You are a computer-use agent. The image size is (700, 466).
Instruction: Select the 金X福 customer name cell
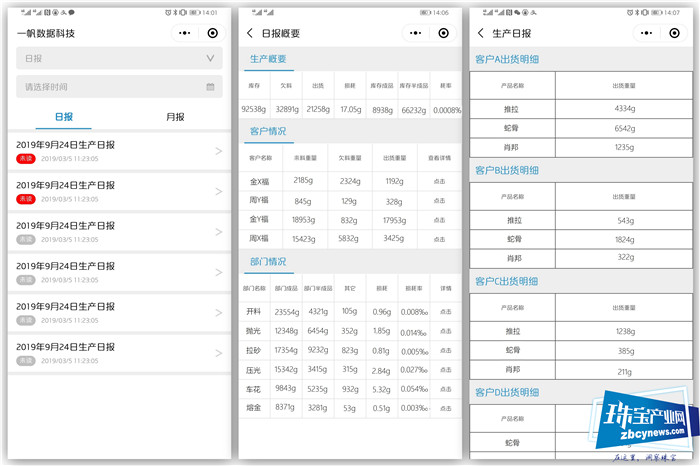tap(259, 181)
